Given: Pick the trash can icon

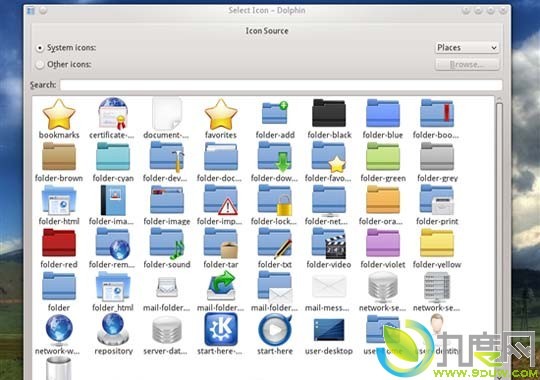Looking at the screenshot, I should [59, 368].
